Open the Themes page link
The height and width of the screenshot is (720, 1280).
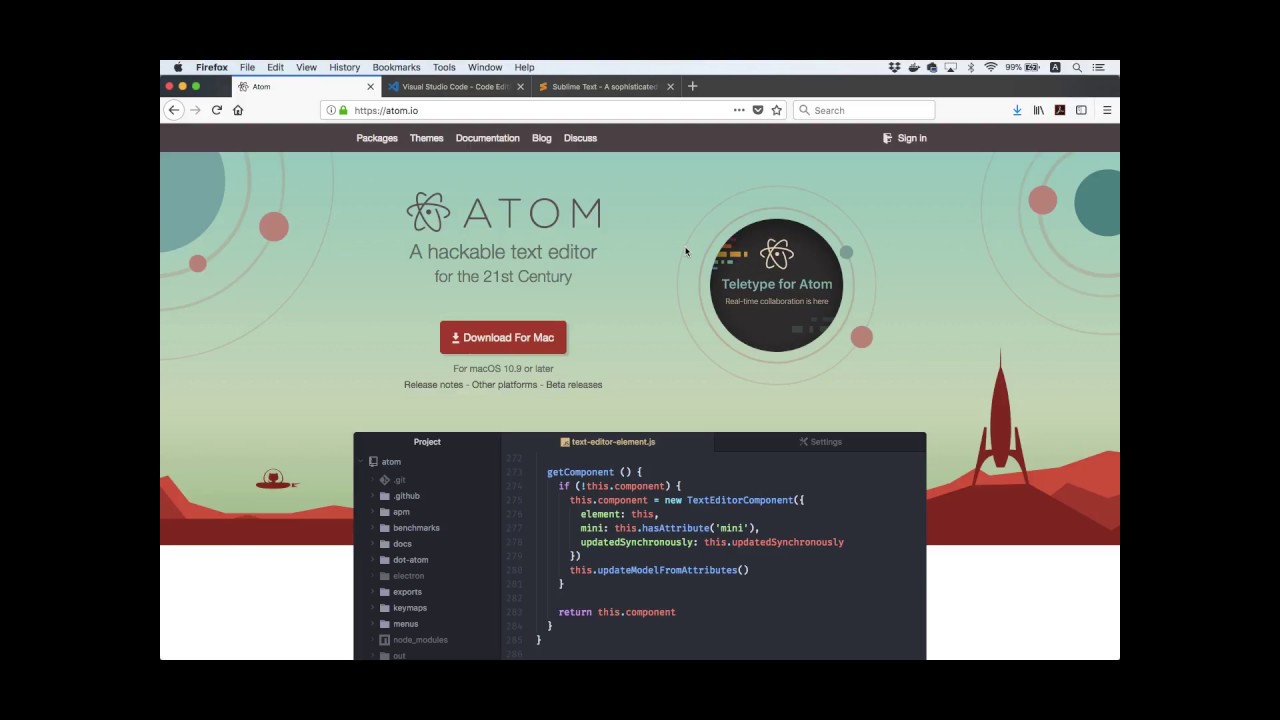(x=426, y=138)
